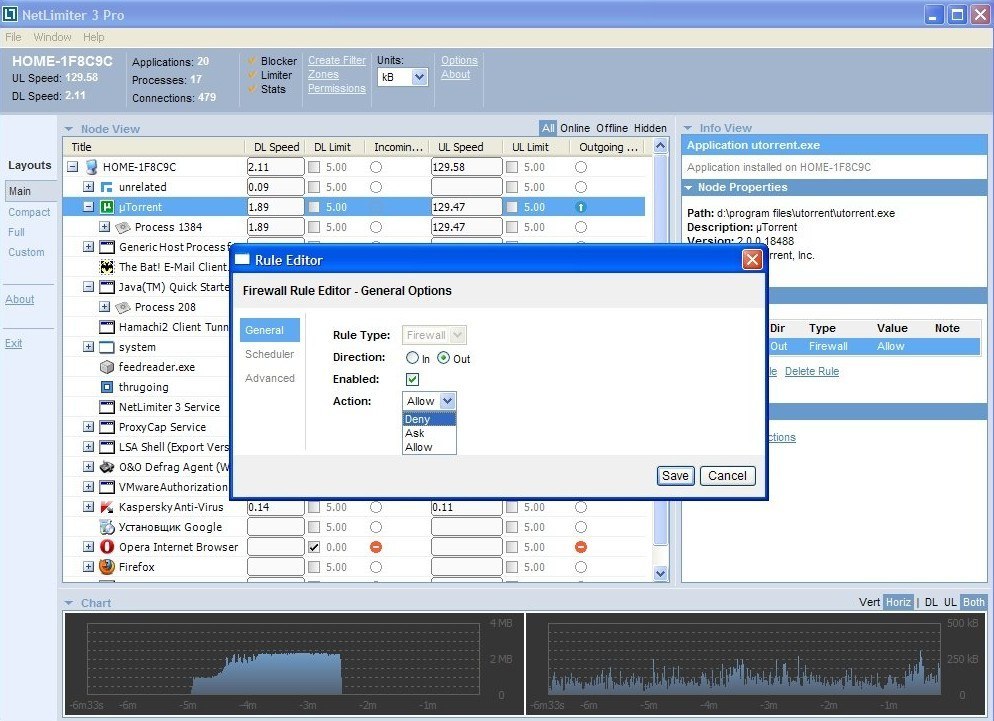Collapse the Node View panel
Image resolution: width=994 pixels, height=721 pixels.
coord(69,129)
